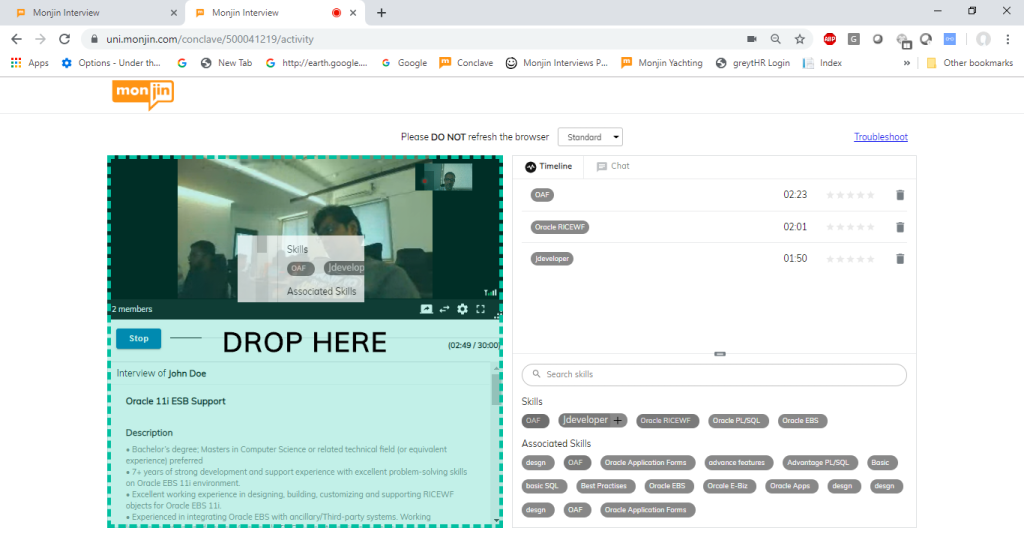This screenshot has width=1024, height=546.
Task: Open video settings gear
Action: coord(462,309)
